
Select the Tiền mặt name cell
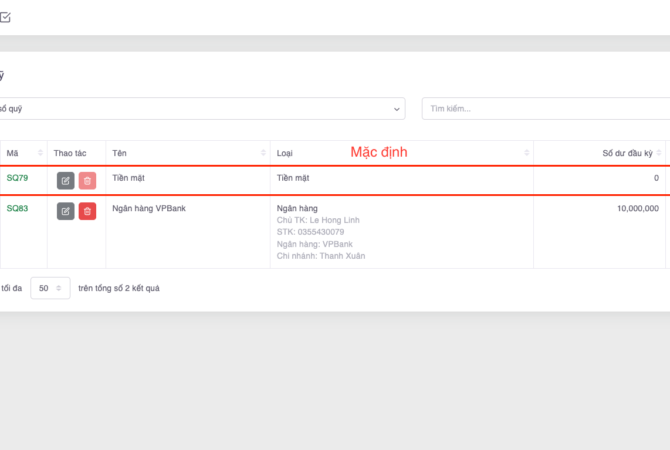click(128, 178)
